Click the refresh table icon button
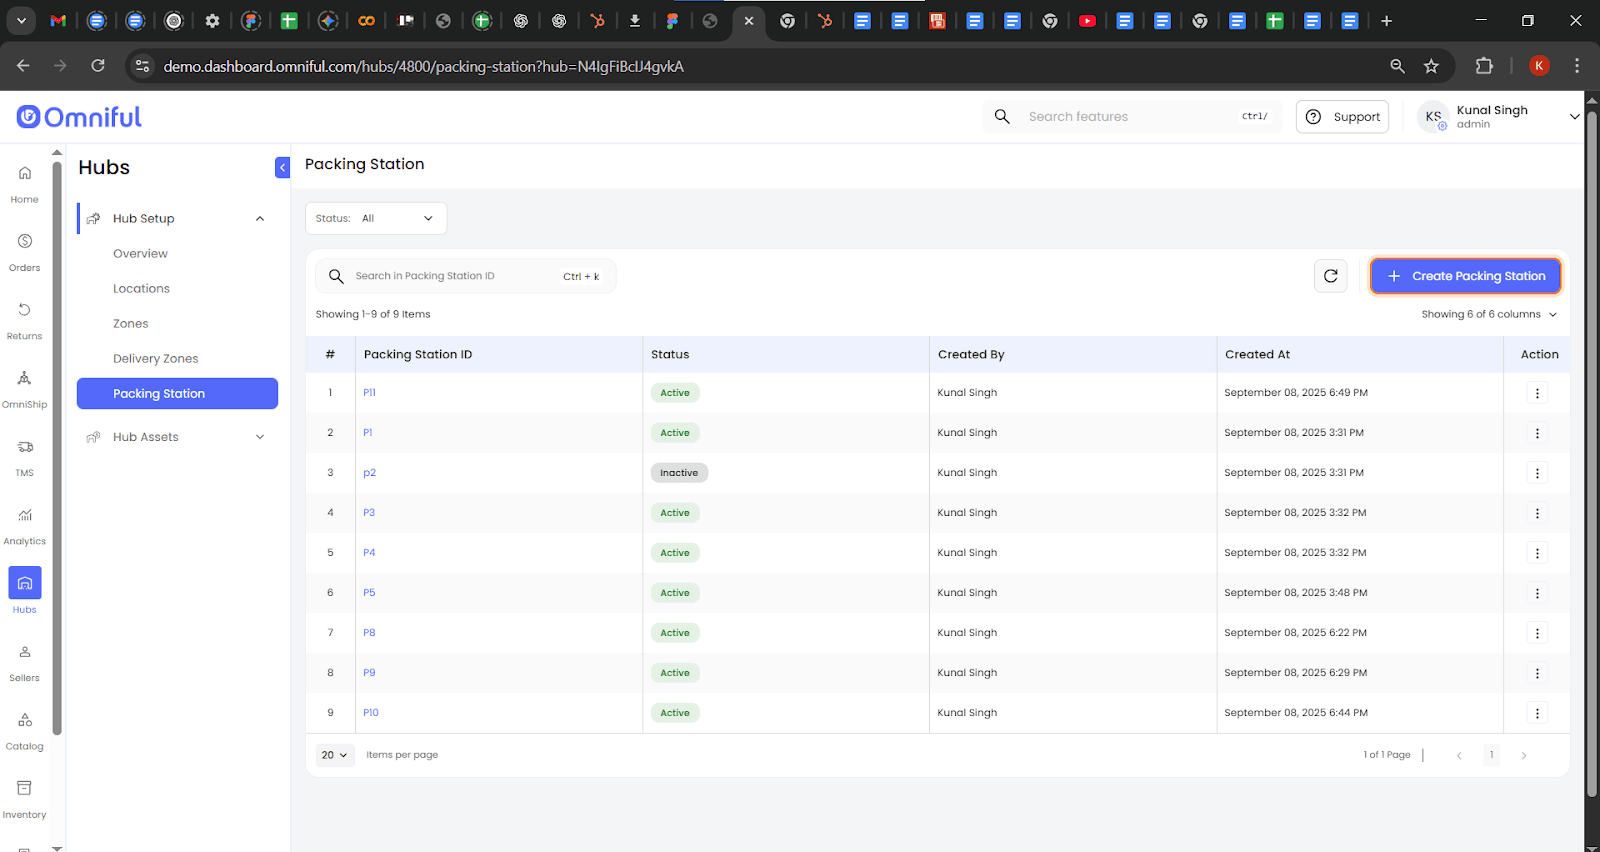 [x=1330, y=276]
